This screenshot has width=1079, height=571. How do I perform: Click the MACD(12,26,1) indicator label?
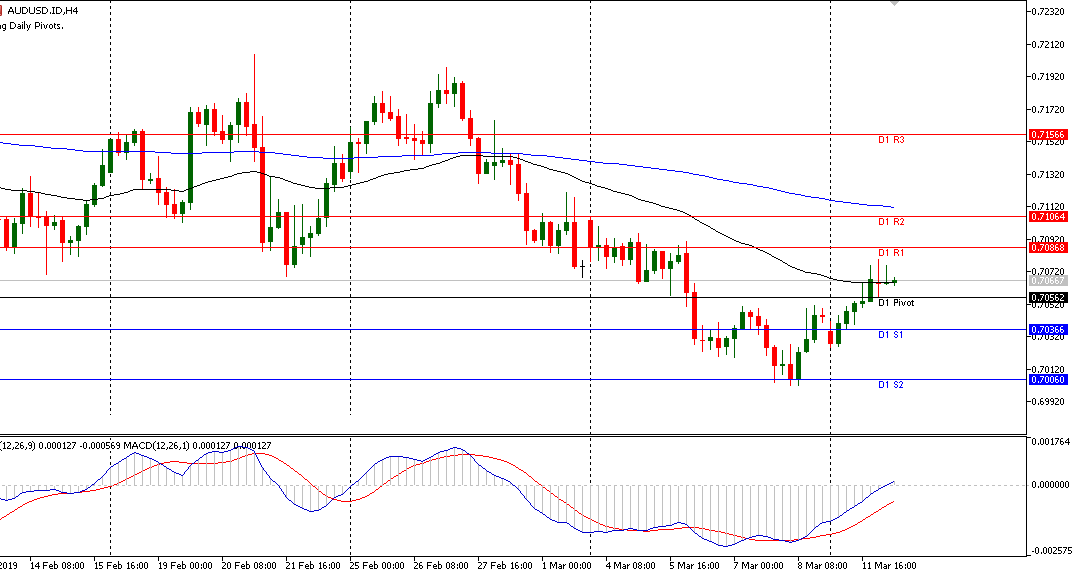tap(157, 446)
